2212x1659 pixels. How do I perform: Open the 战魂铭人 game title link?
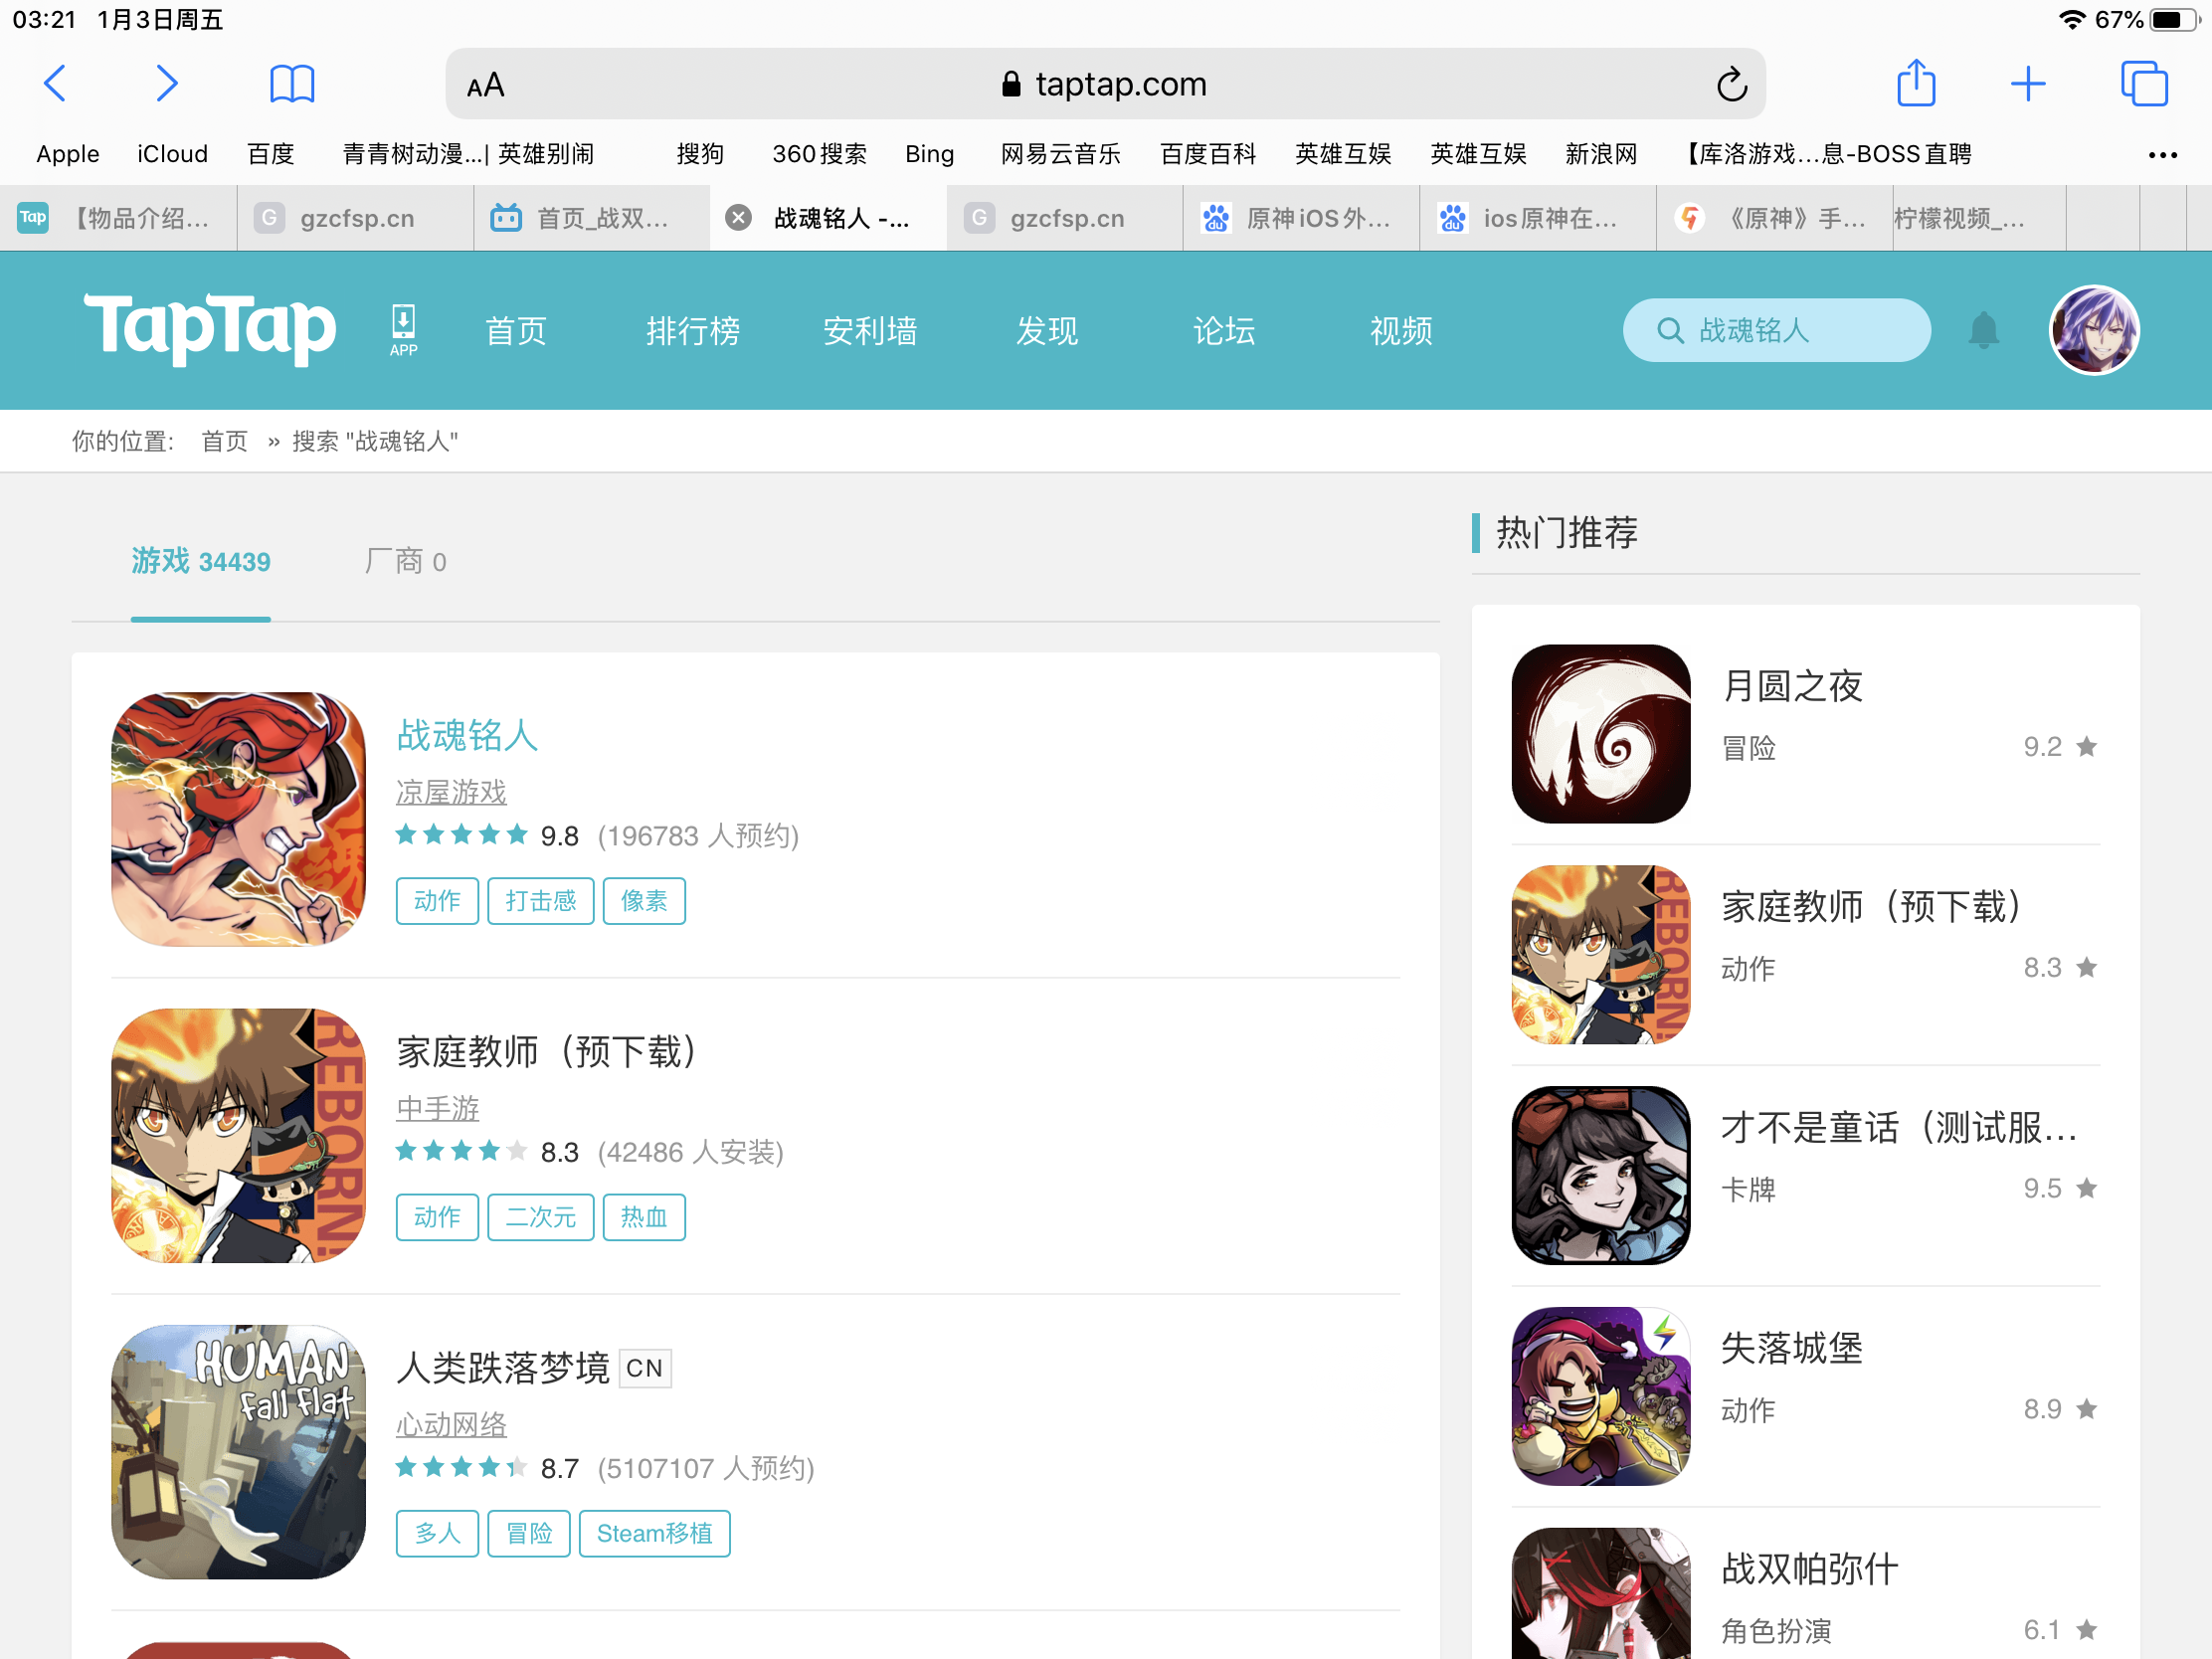tap(467, 735)
